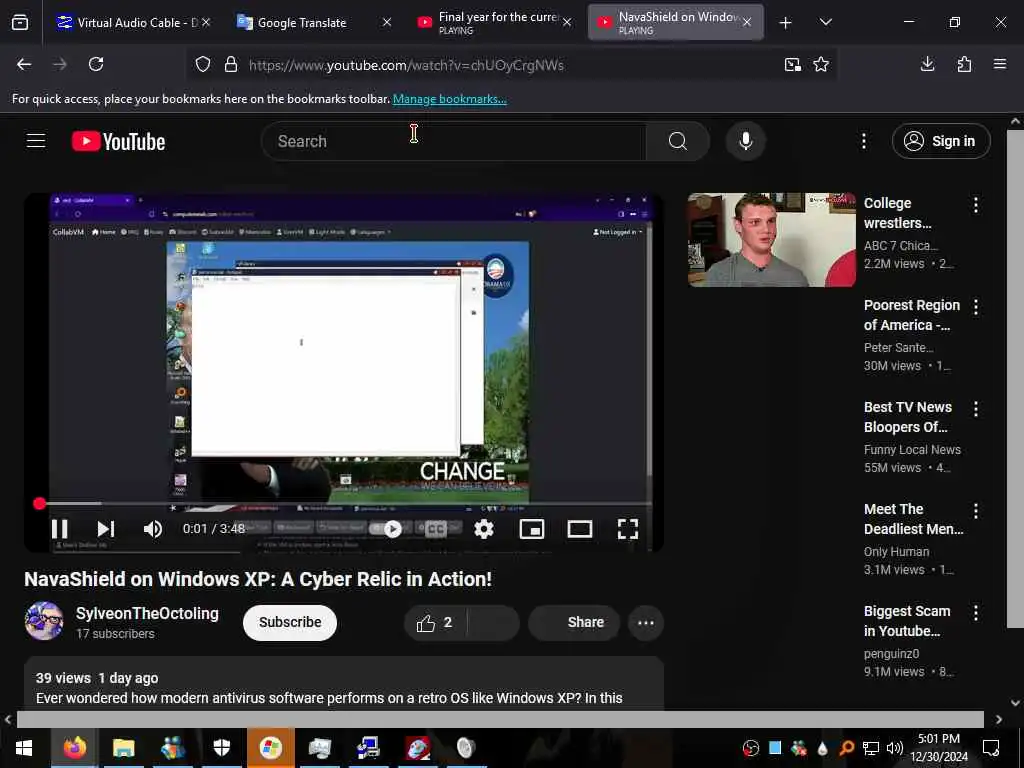
Task: Share this video
Action: pos(575,622)
